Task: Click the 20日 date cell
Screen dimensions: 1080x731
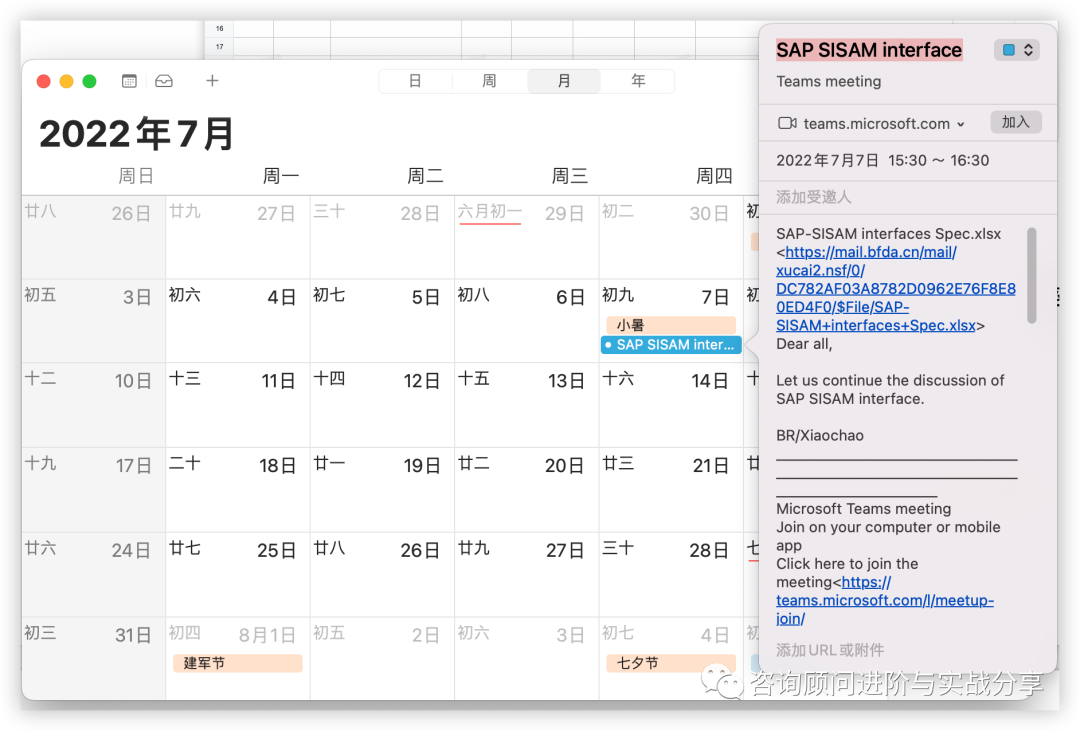Action: pyautogui.click(x=526, y=490)
